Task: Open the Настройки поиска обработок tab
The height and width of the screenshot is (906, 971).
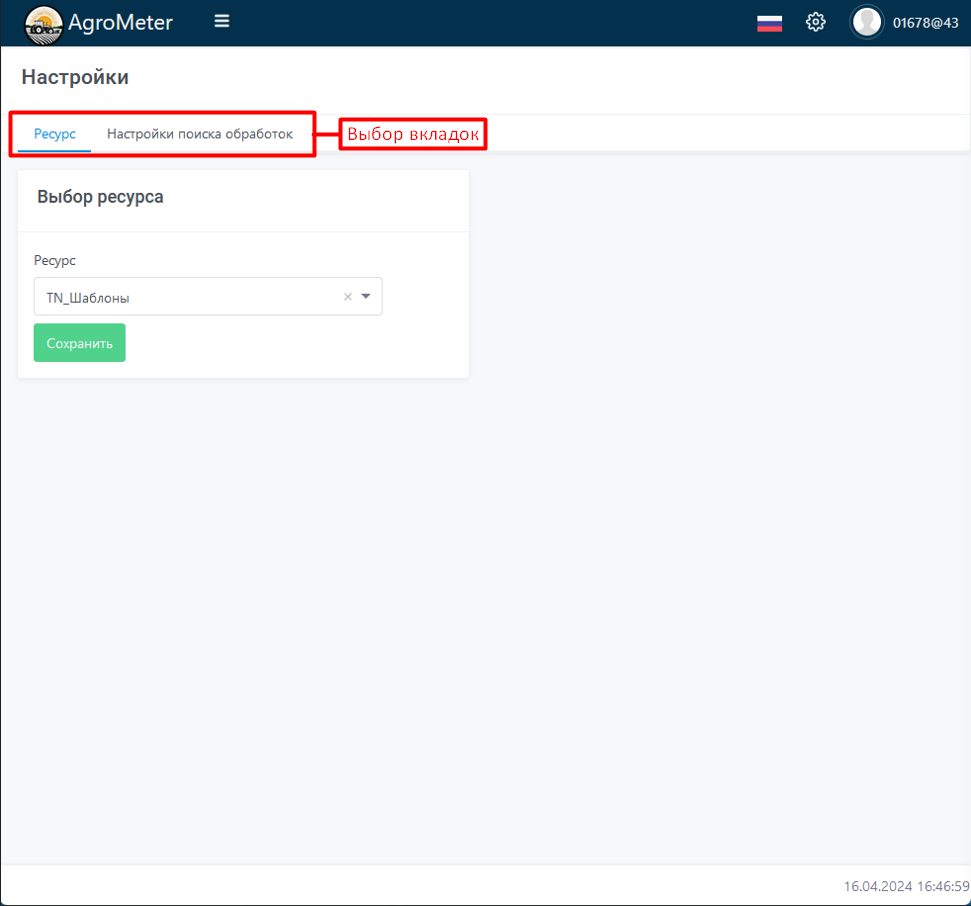Action: [200, 134]
